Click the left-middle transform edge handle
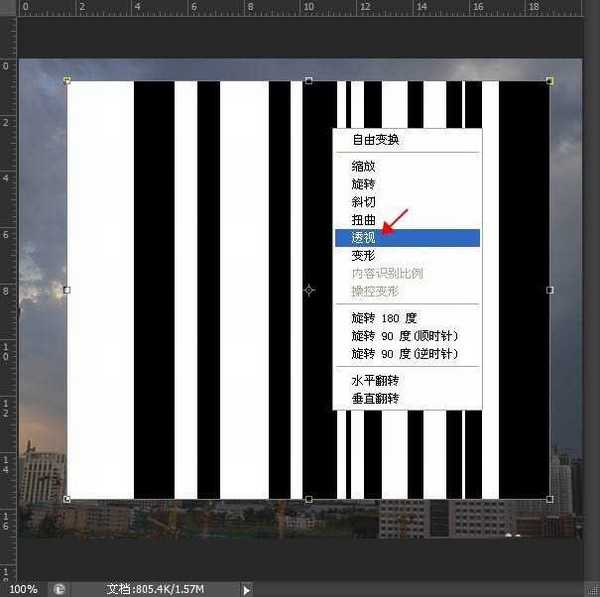600x597 pixels. [67, 290]
